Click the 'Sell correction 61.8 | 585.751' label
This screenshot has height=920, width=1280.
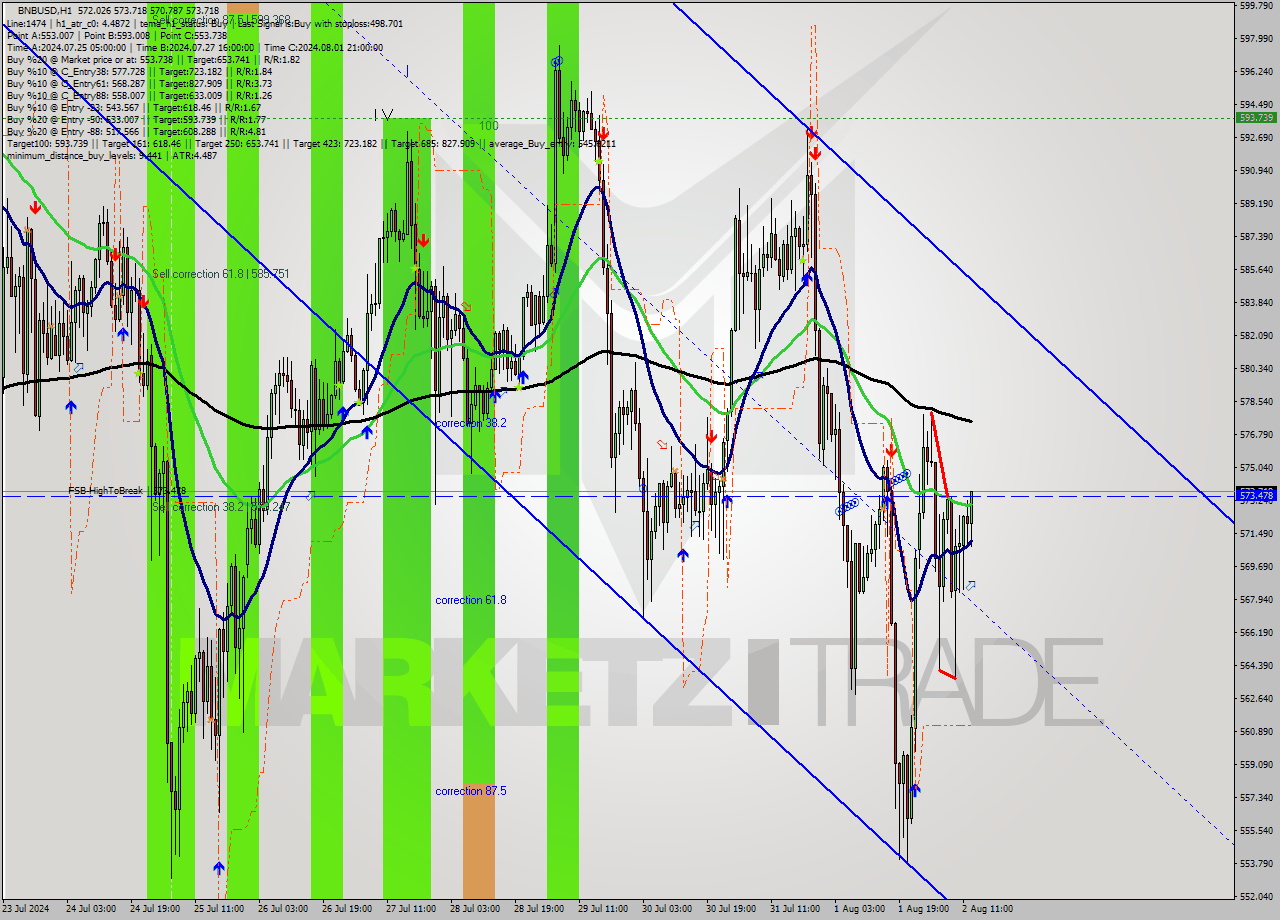coord(221,273)
